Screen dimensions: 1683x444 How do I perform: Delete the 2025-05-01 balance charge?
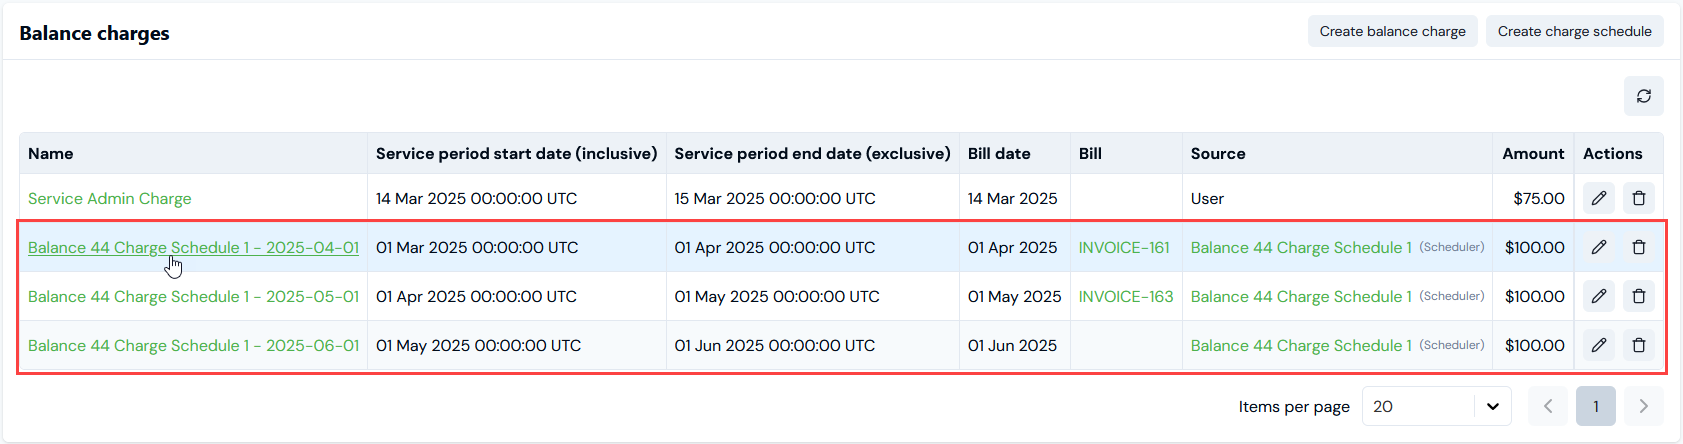coord(1639,296)
